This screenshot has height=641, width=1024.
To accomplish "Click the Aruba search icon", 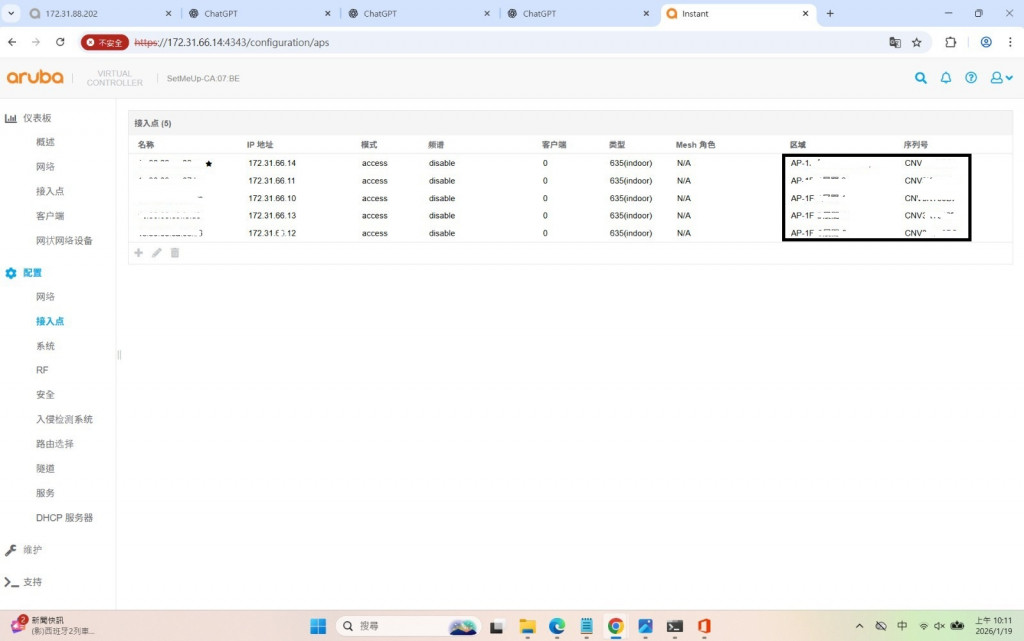I will click(921, 78).
